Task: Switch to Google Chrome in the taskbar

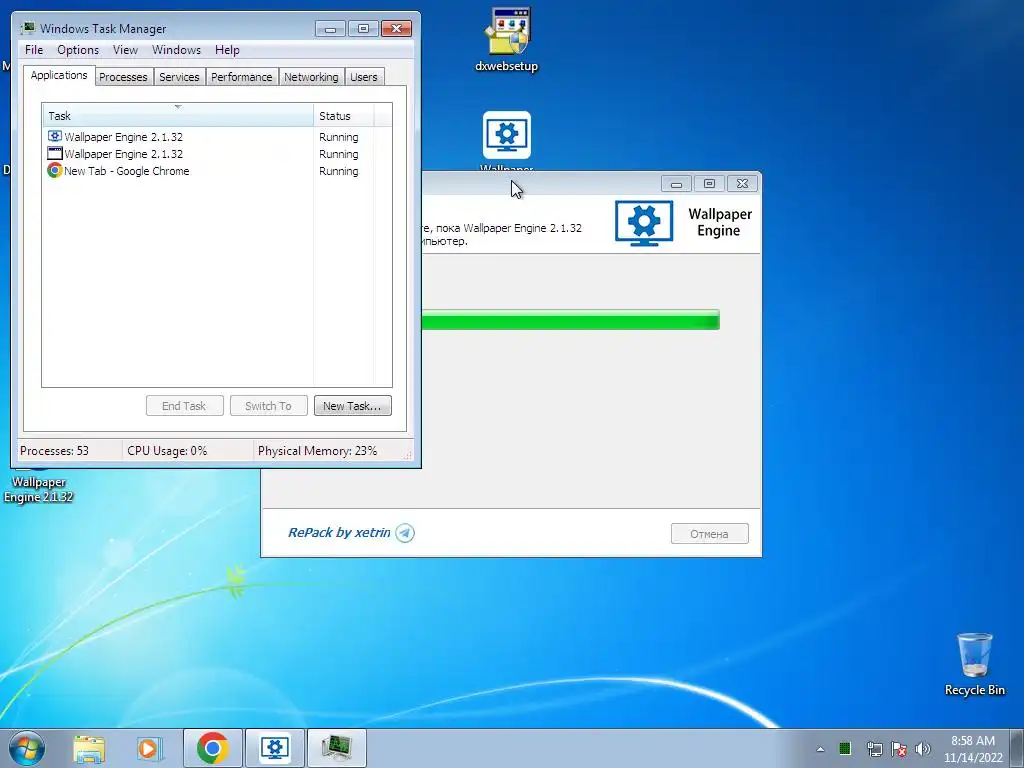Action: (x=212, y=748)
